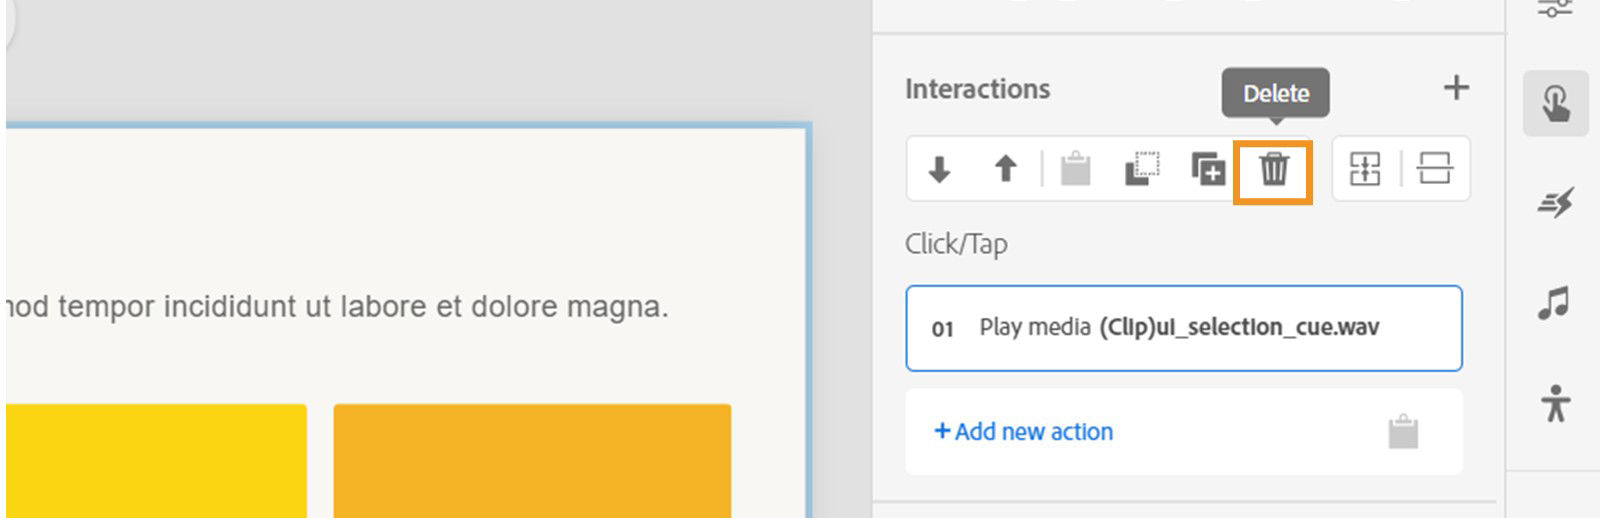Collapse all actions in Interactions toolbar
This screenshot has height=518, width=1600.
point(1434,169)
